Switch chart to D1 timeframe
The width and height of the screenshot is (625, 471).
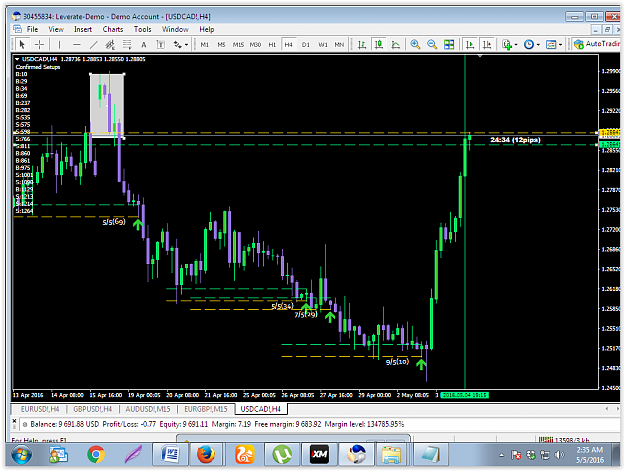click(x=305, y=45)
